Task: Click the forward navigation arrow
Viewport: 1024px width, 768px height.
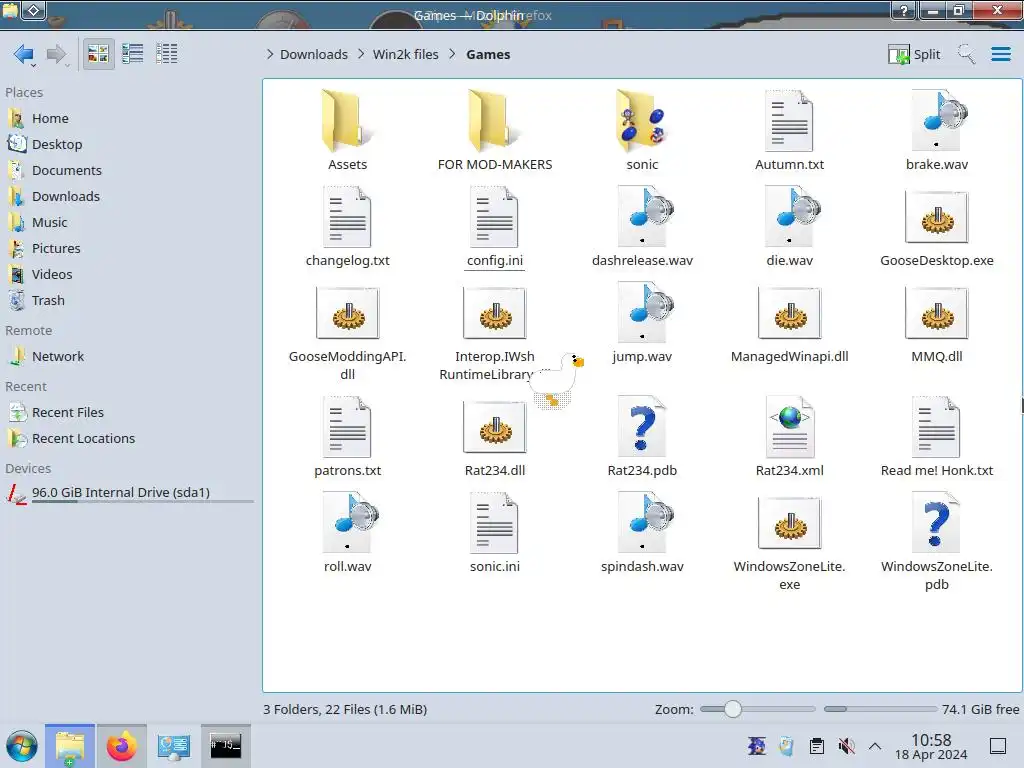Action: tap(57, 54)
